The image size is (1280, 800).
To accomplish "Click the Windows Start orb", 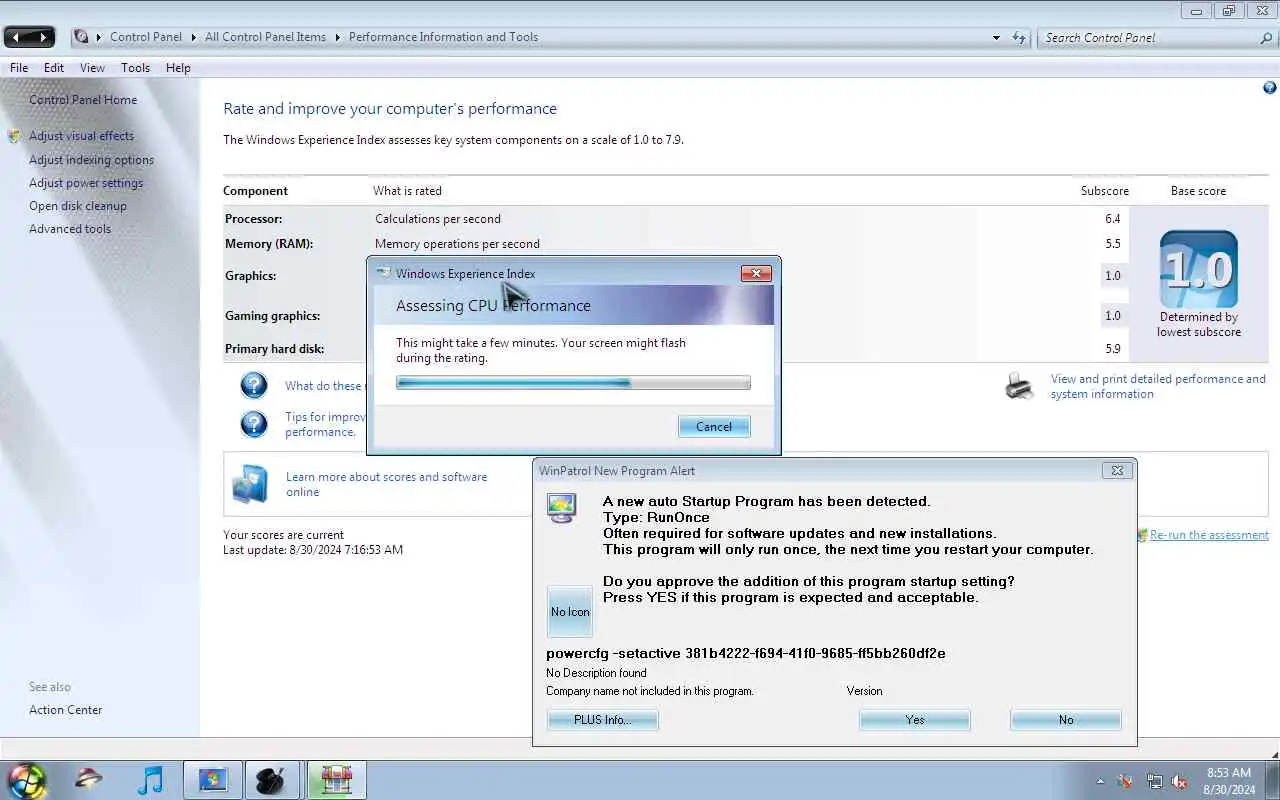I will pyautogui.click(x=27, y=780).
